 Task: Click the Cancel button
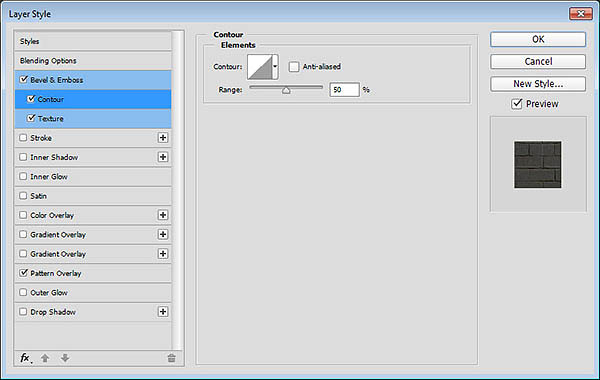pos(538,61)
